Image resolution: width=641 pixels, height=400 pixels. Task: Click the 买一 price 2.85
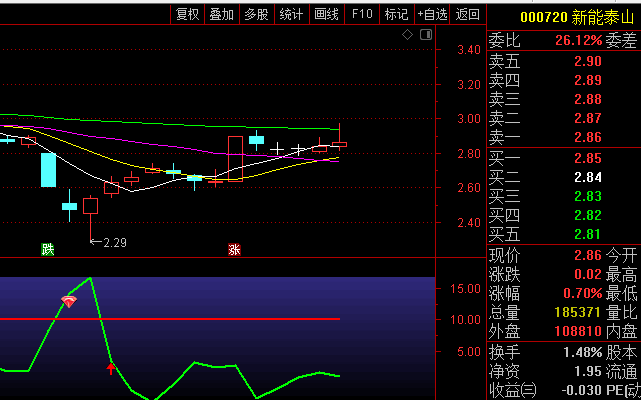coord(588,158)
